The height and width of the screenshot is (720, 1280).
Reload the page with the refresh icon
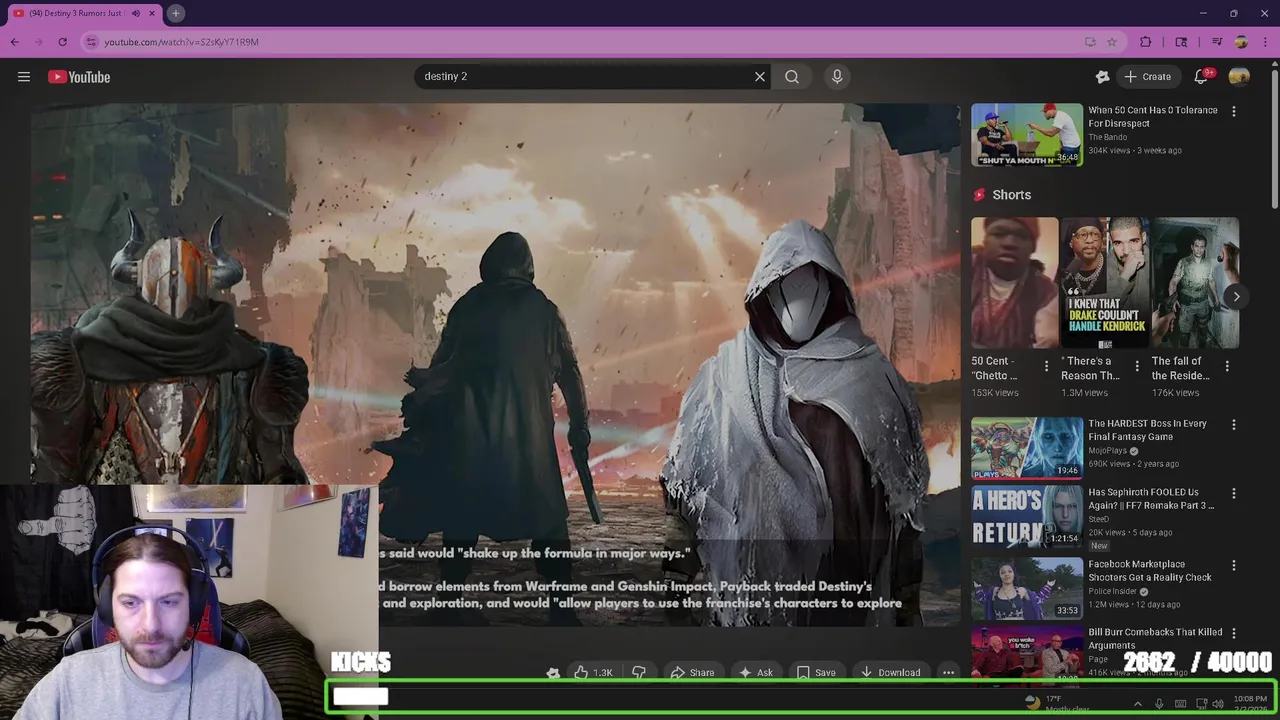point(62,42)
